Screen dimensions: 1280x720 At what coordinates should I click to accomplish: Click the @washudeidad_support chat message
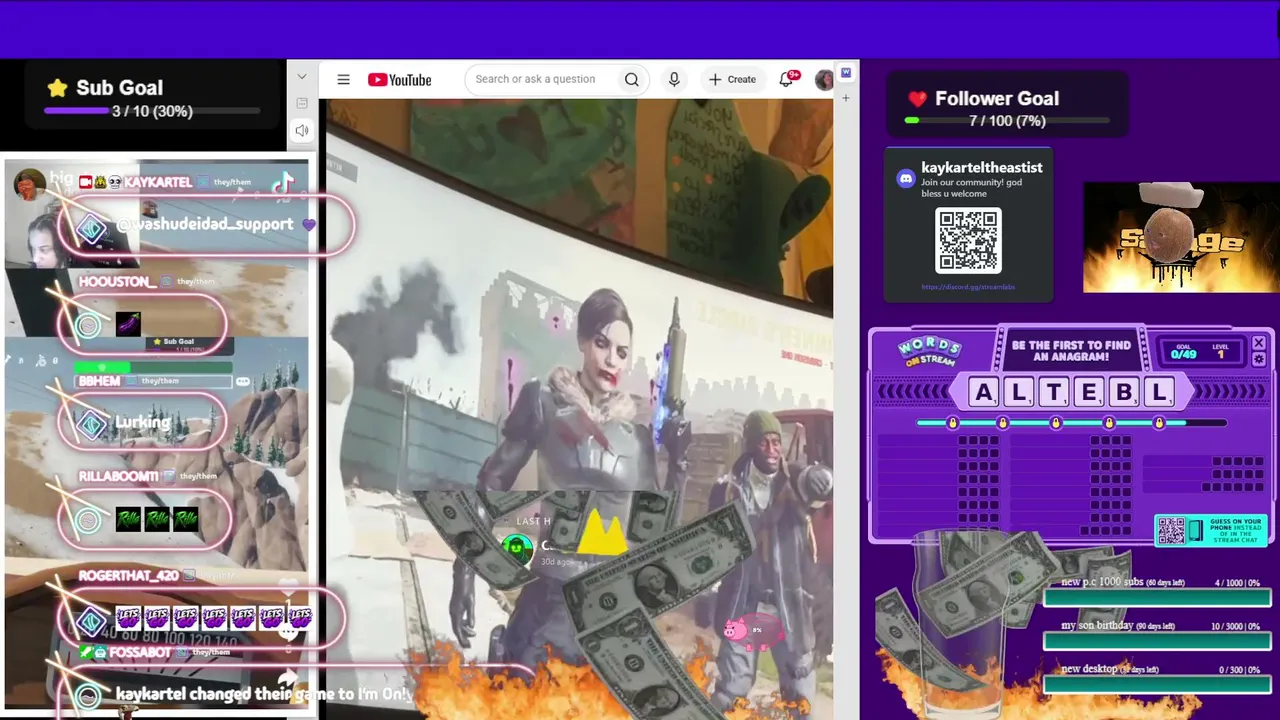(205, 224)
